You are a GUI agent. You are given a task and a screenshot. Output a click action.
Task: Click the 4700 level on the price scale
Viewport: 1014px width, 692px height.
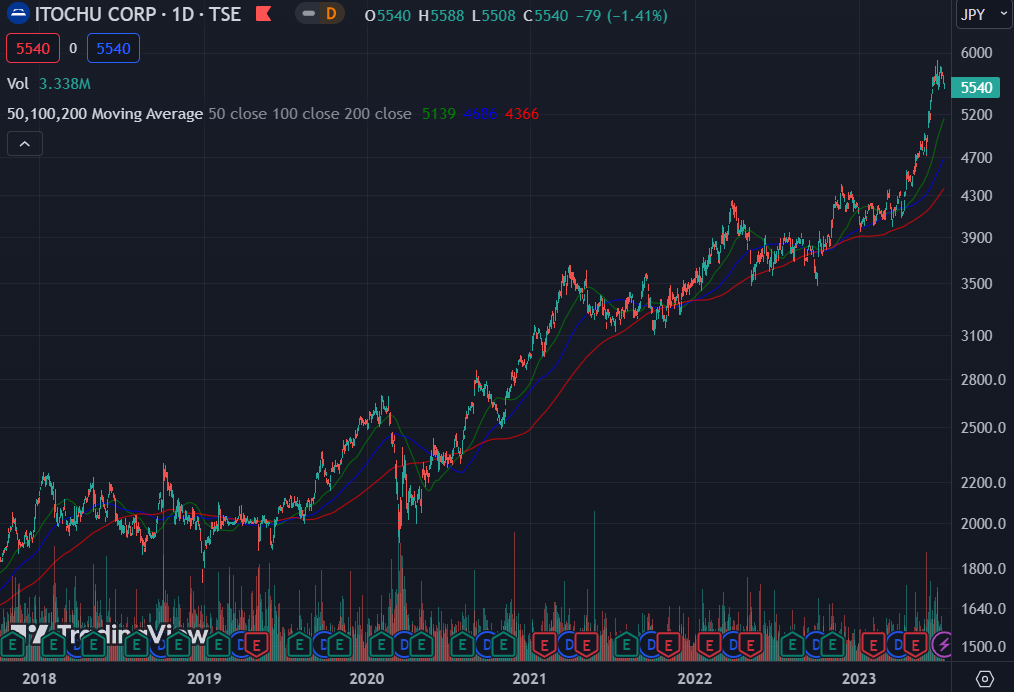click(976, 158)
